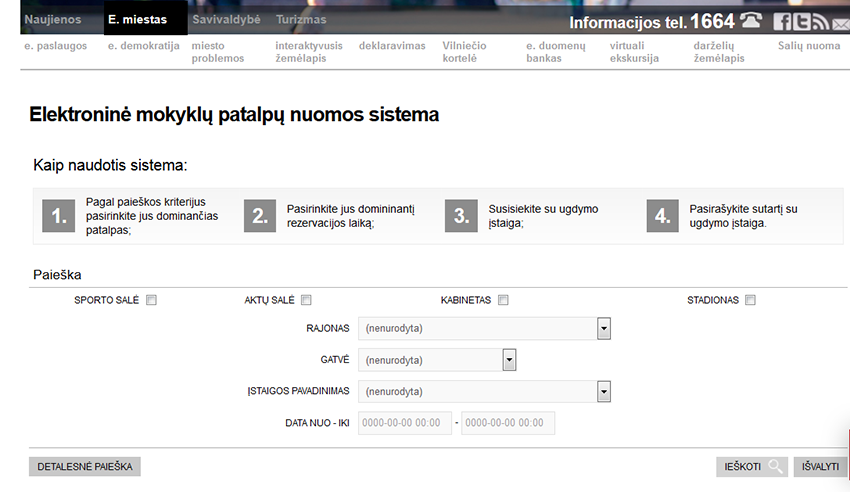This screenshot has height=492, width=850.
Task: Open darželių žemėlapis link
Action: tap(719, 52)
